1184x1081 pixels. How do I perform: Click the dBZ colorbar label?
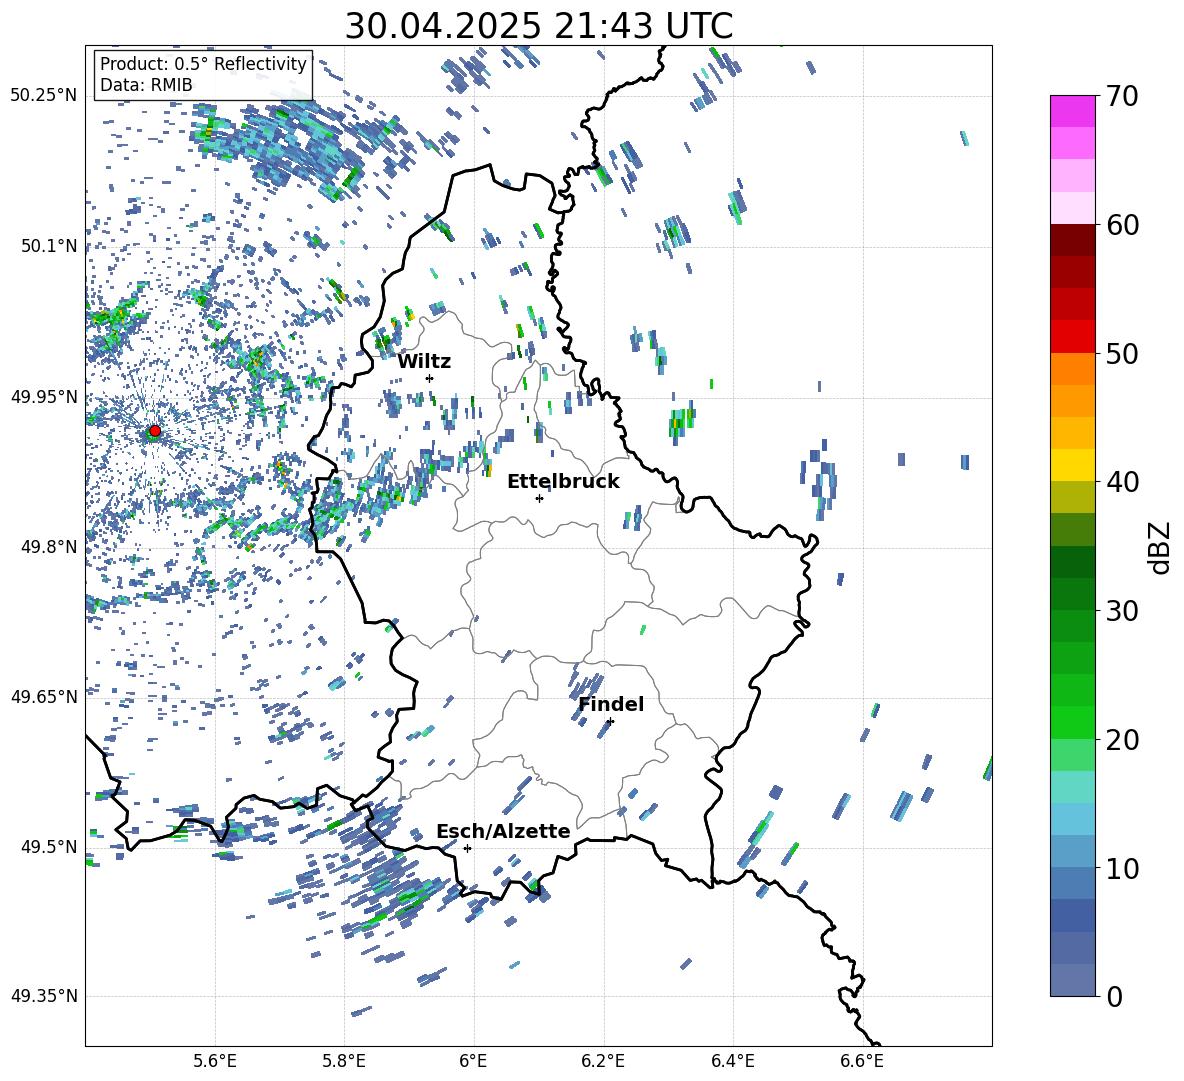[x=1161, y=547]
